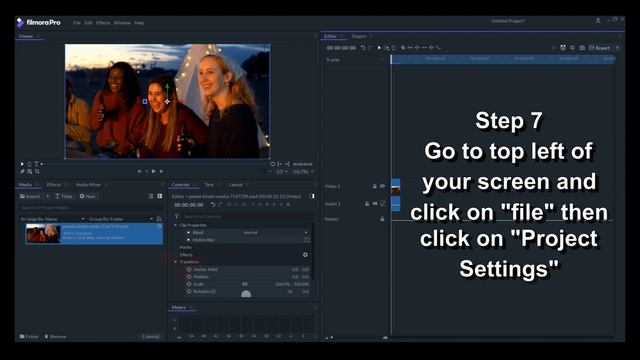Click undo in the Editor toolbar
The height and width of the screenshot is (360, 640).
tap(363, 48)
